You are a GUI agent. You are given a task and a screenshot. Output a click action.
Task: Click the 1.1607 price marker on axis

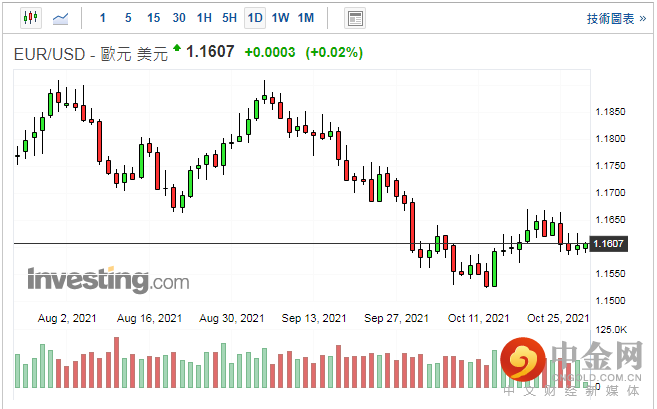tap(609, 243)
